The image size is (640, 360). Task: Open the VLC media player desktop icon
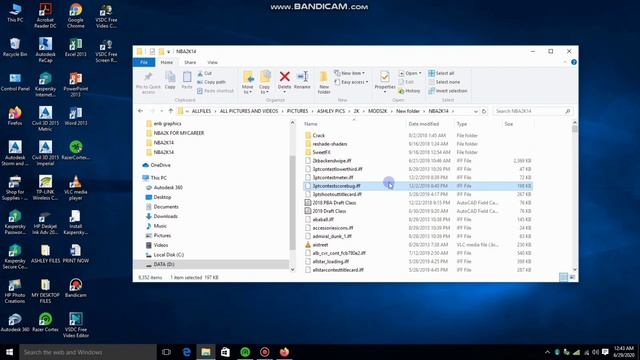click(76, 188)
